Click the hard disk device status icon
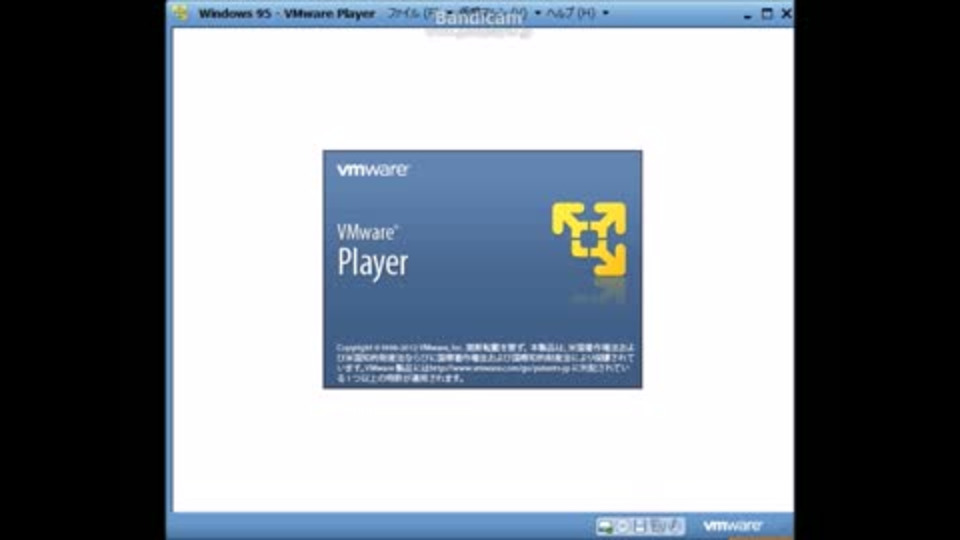Image resolution: width=960 pixels, height=540 pixels. 606,527
